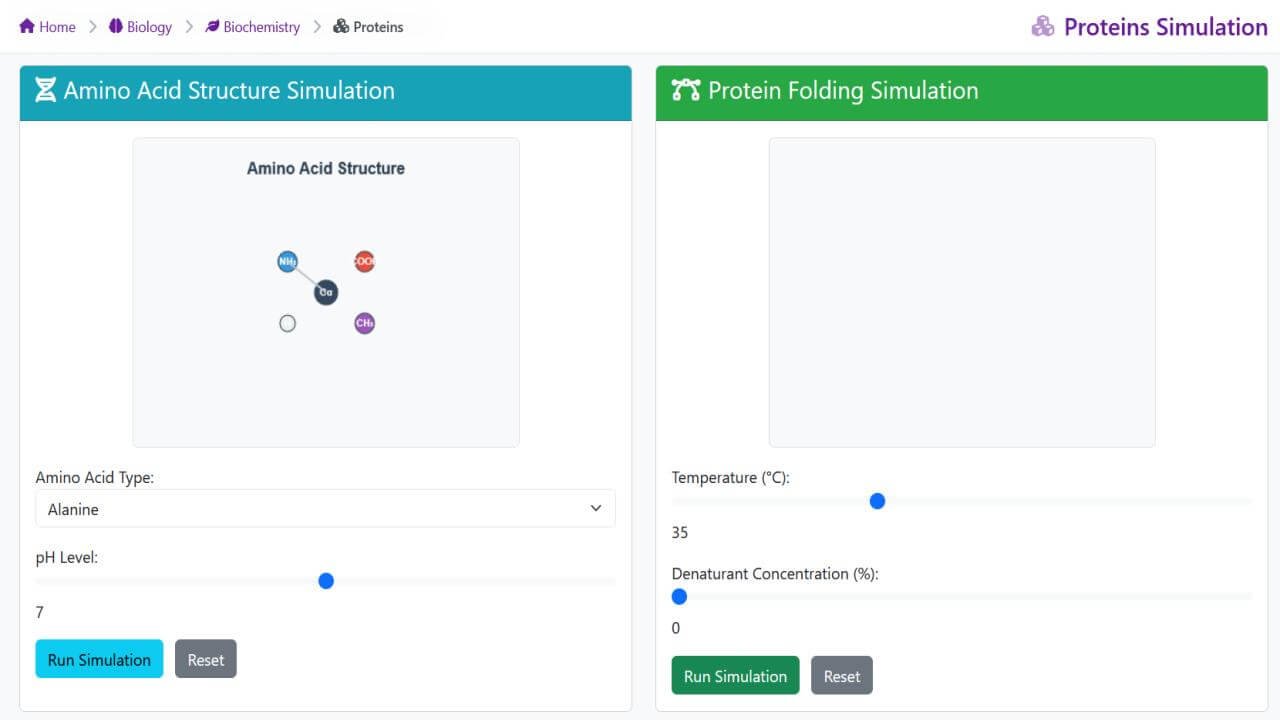Click the pH value "7"
The height and width of the screenshot is (720, 1280).
(x=40, y=612)
